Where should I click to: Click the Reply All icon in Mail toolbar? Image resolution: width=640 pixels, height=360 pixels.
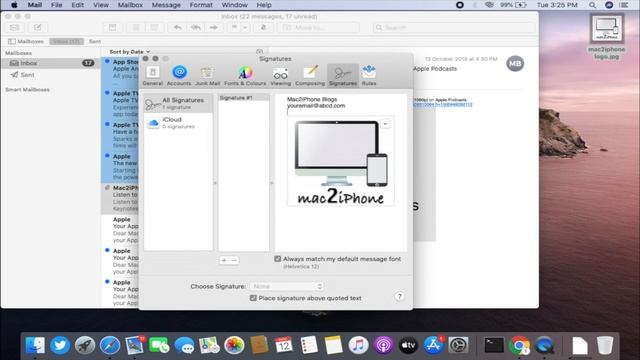click(196, 27)
